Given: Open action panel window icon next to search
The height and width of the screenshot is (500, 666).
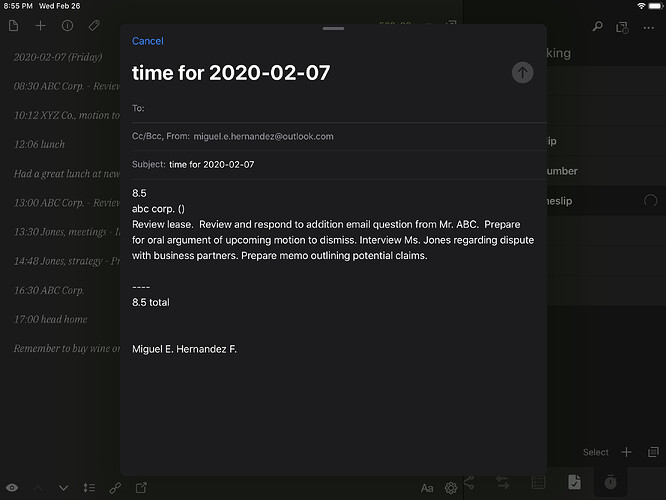Looking at the screenshot, I should [622, 28].
